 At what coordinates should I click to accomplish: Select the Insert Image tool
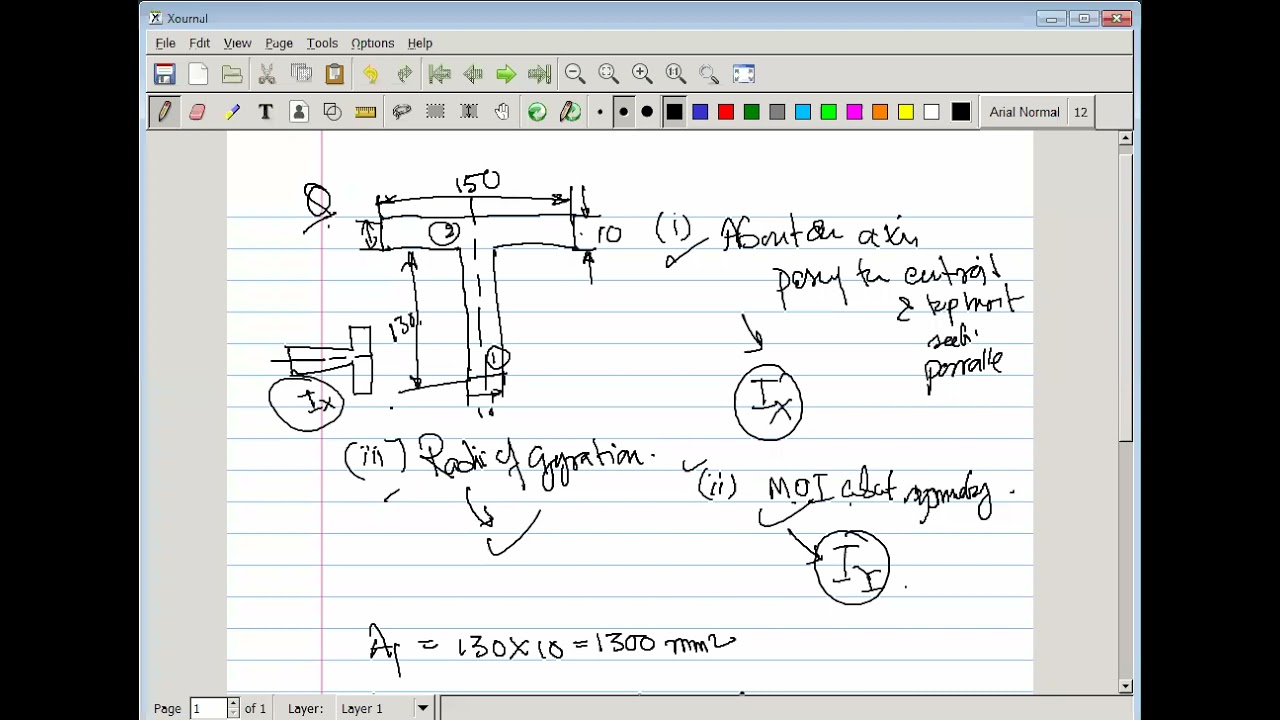coord(299,112)
